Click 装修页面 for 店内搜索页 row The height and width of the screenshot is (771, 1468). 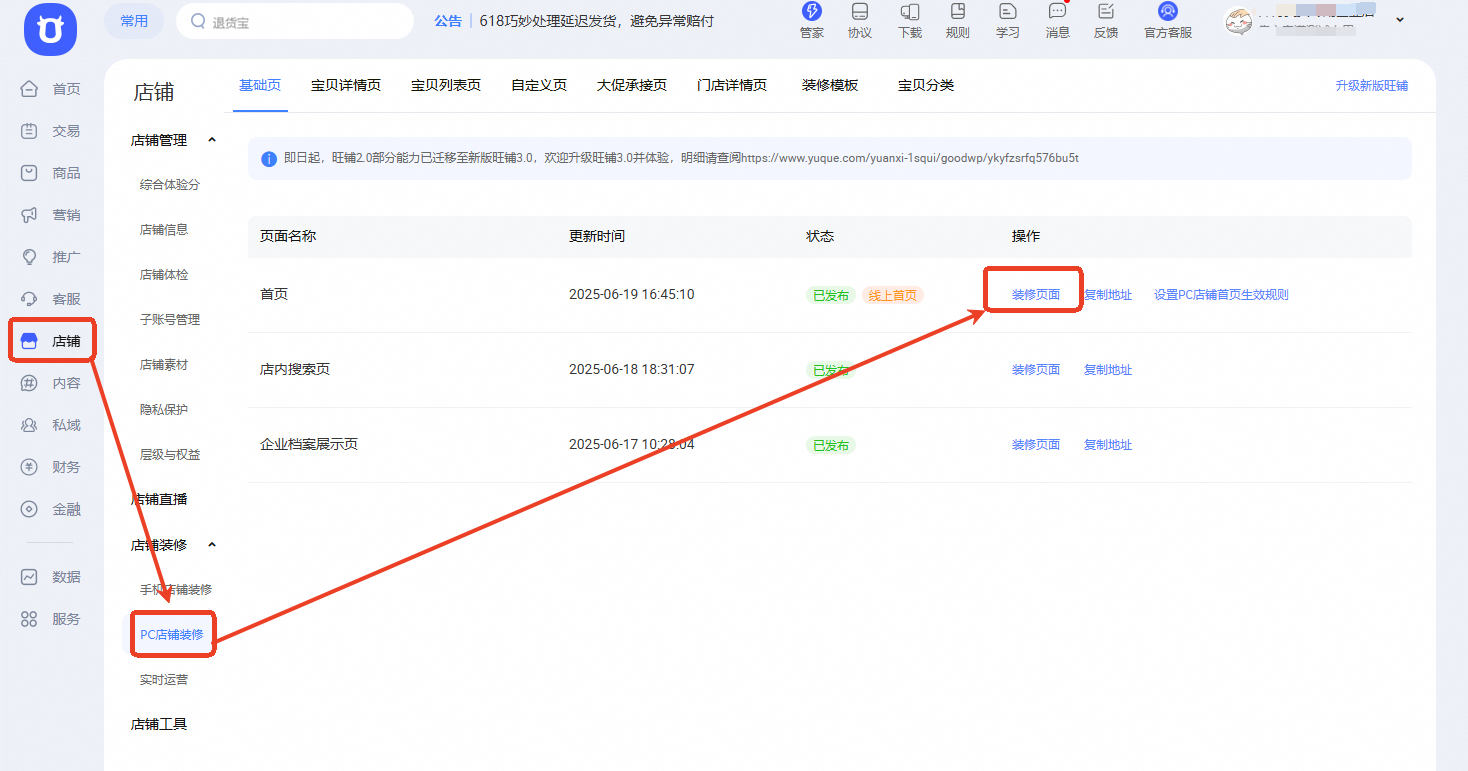[x=1036, y=370]
